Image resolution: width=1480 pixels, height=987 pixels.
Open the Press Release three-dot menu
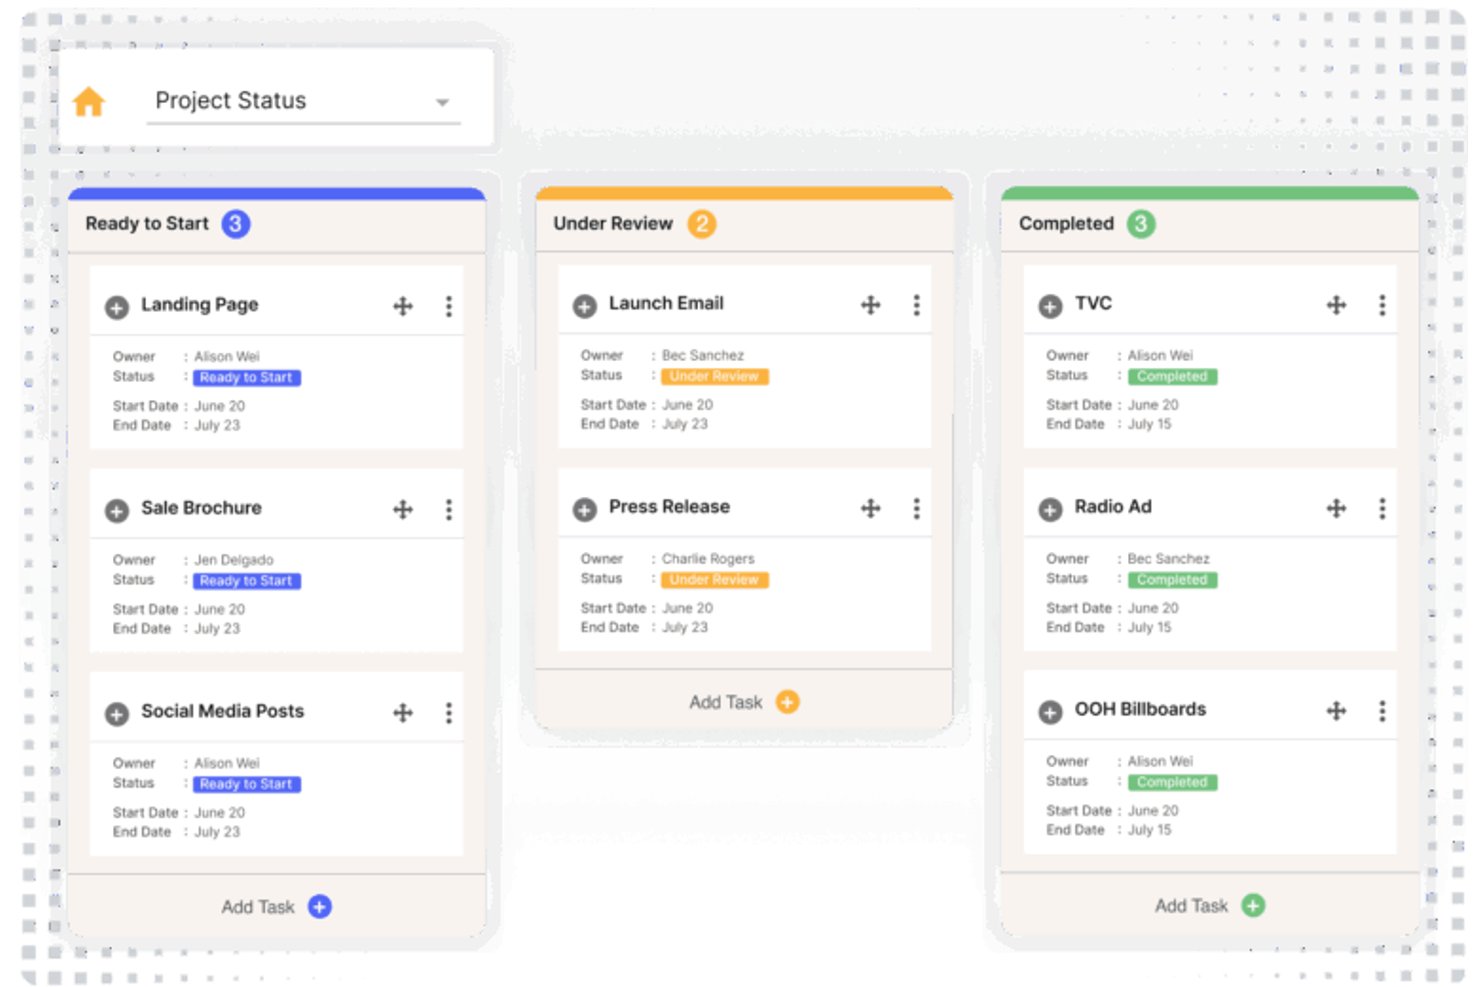pyautogui.click(x=917, y=508)
